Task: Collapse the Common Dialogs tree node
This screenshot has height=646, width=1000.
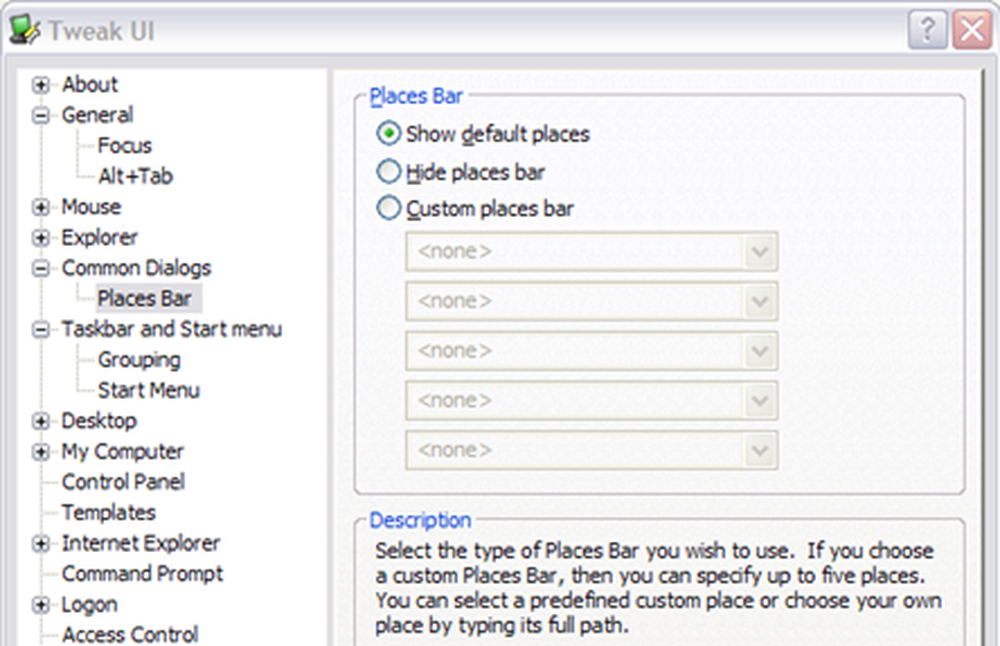Action: point(41,268)
